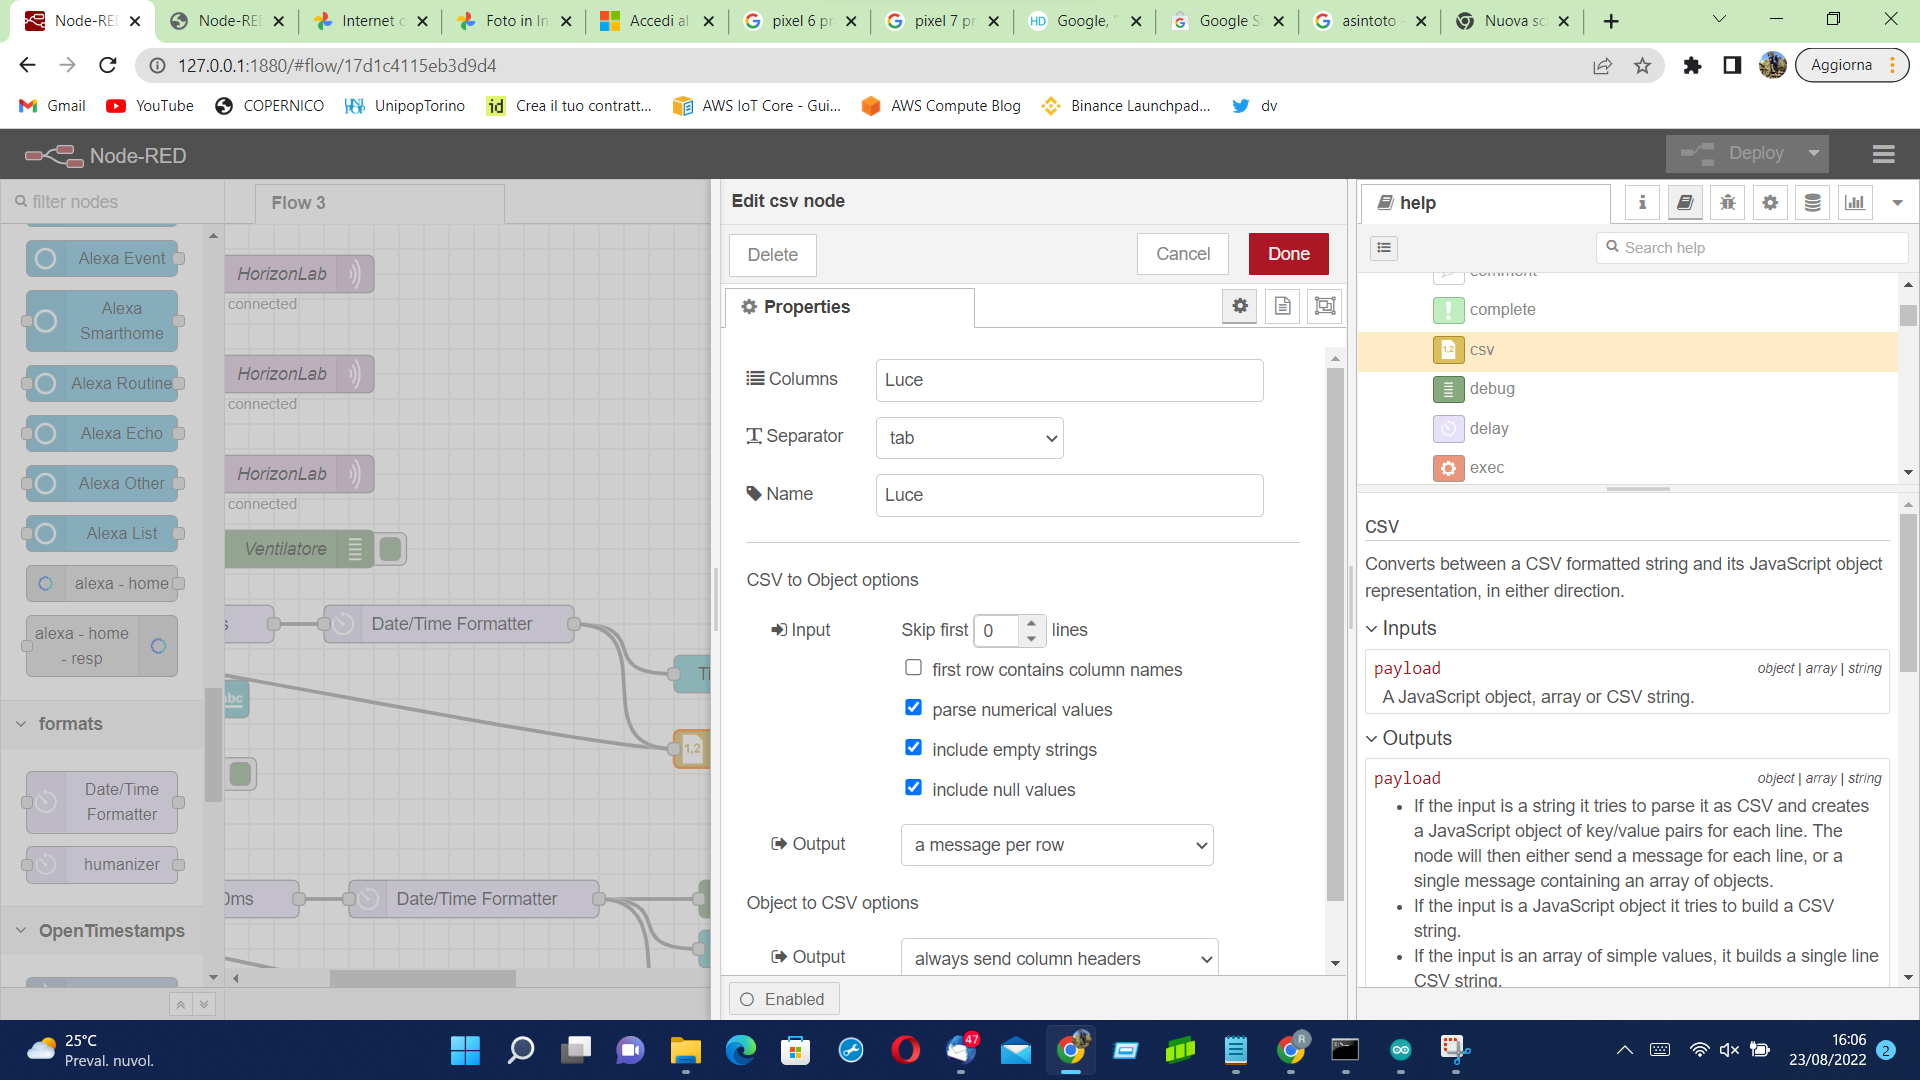Open the node settings gear icon
Viewport: 1920px width, 1080px height.
pos(1240,306)
